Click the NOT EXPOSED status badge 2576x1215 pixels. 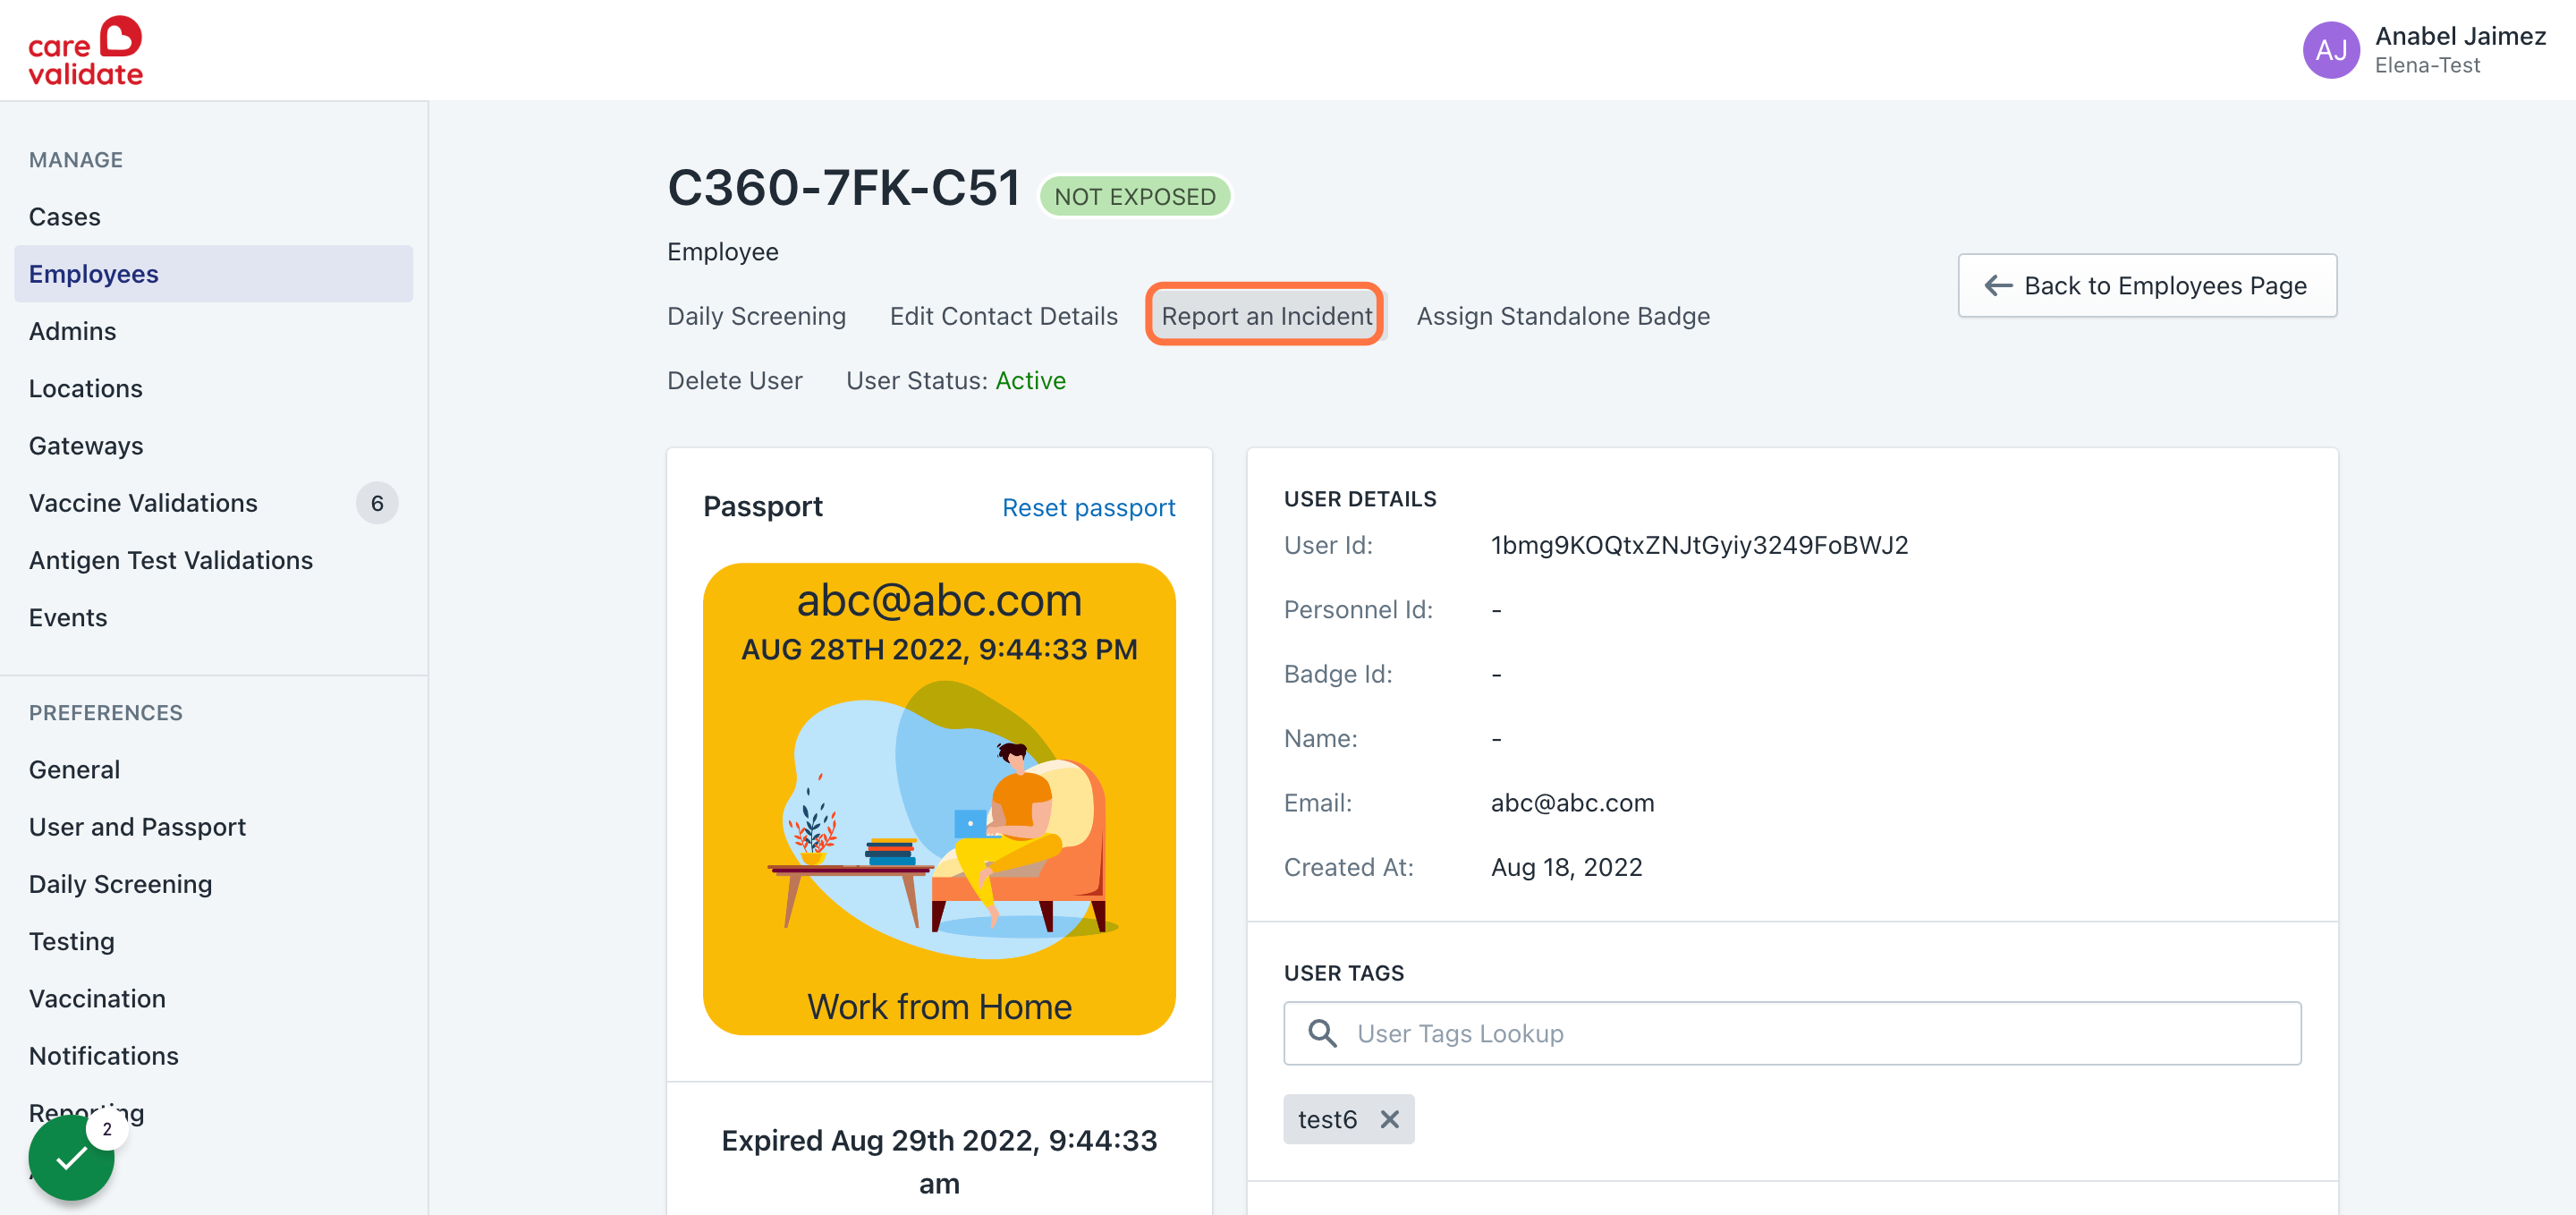[1135, 196]
